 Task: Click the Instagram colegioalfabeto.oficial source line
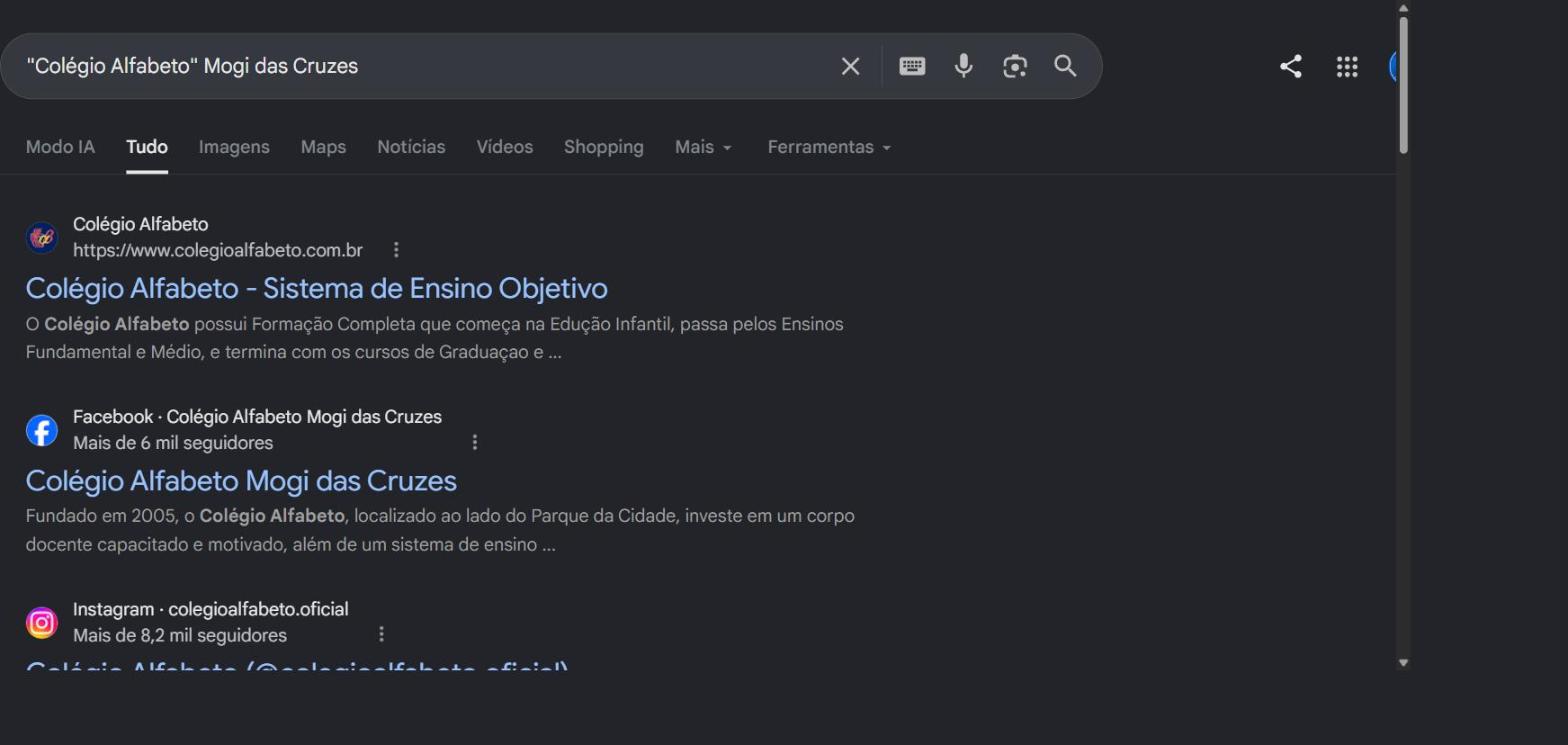(x=211, y=609)
